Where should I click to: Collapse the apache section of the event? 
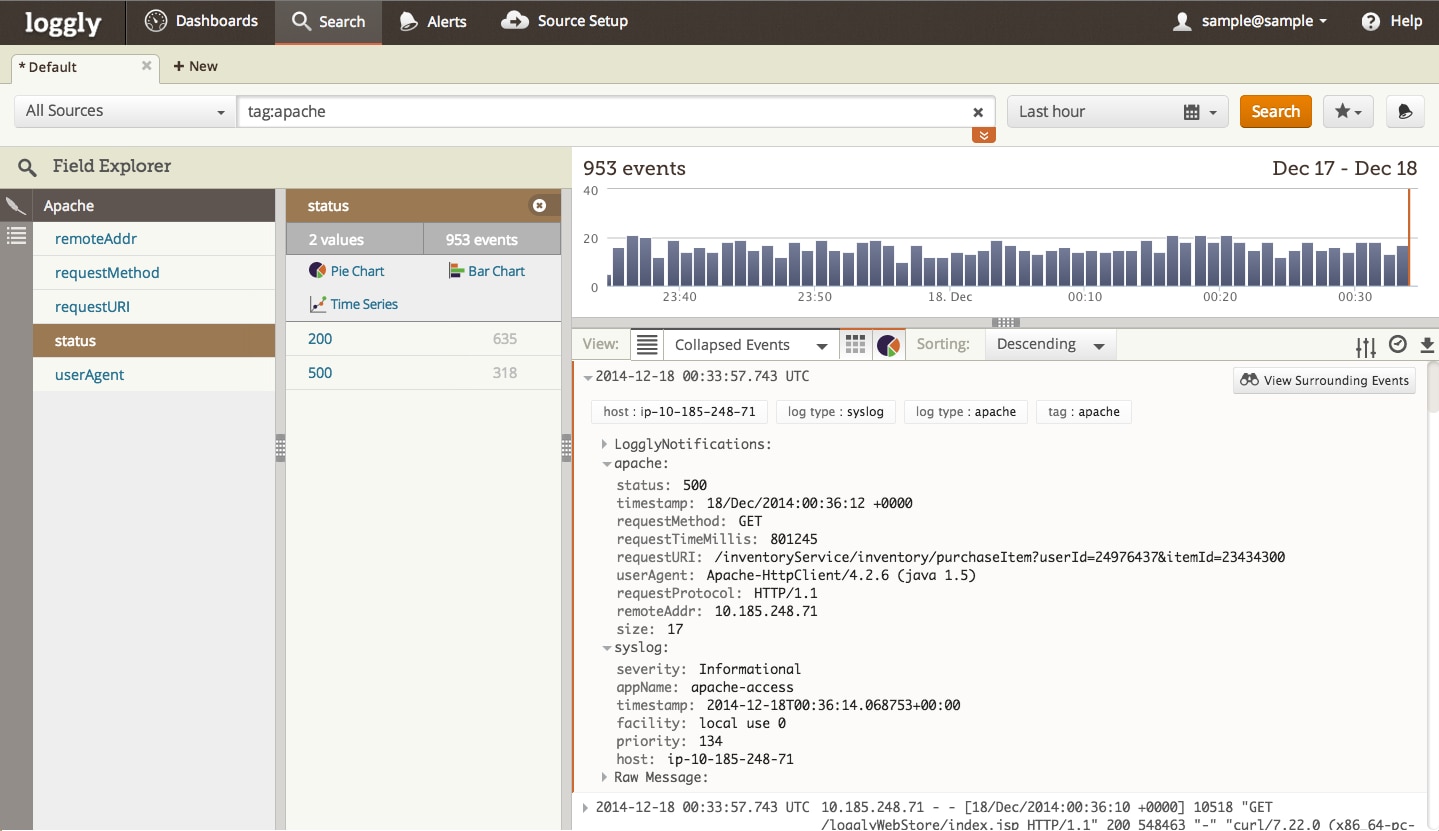pos(607,464)
